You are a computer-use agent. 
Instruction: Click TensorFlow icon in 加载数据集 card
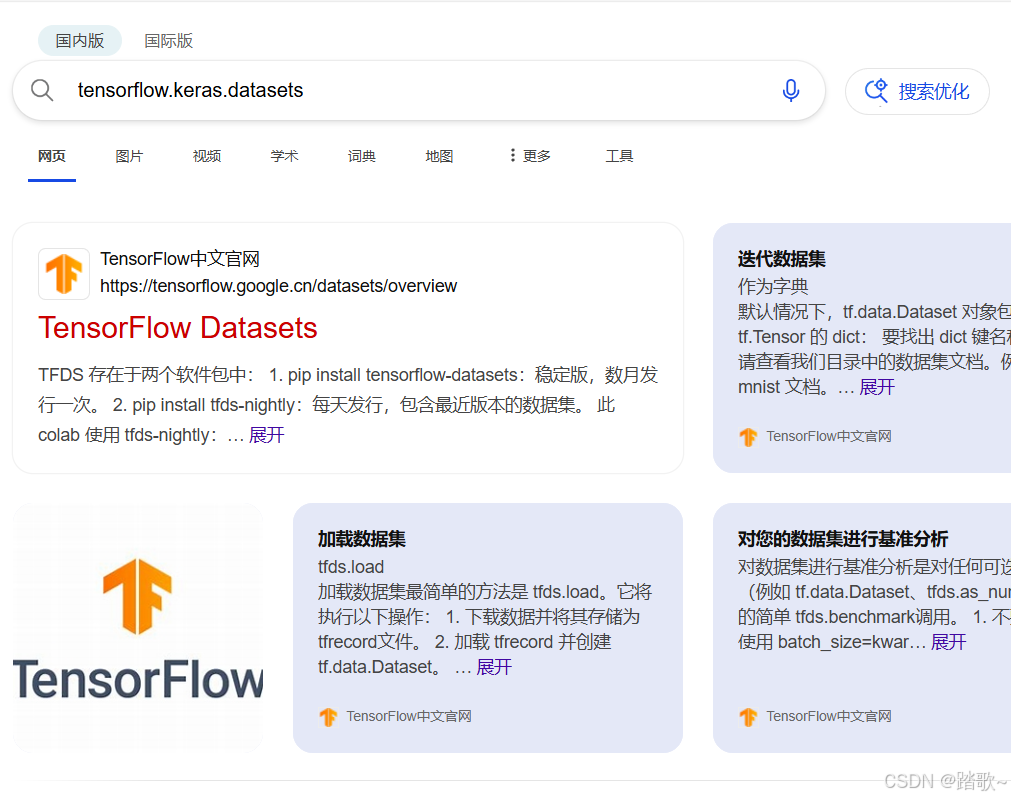[328, 716]
